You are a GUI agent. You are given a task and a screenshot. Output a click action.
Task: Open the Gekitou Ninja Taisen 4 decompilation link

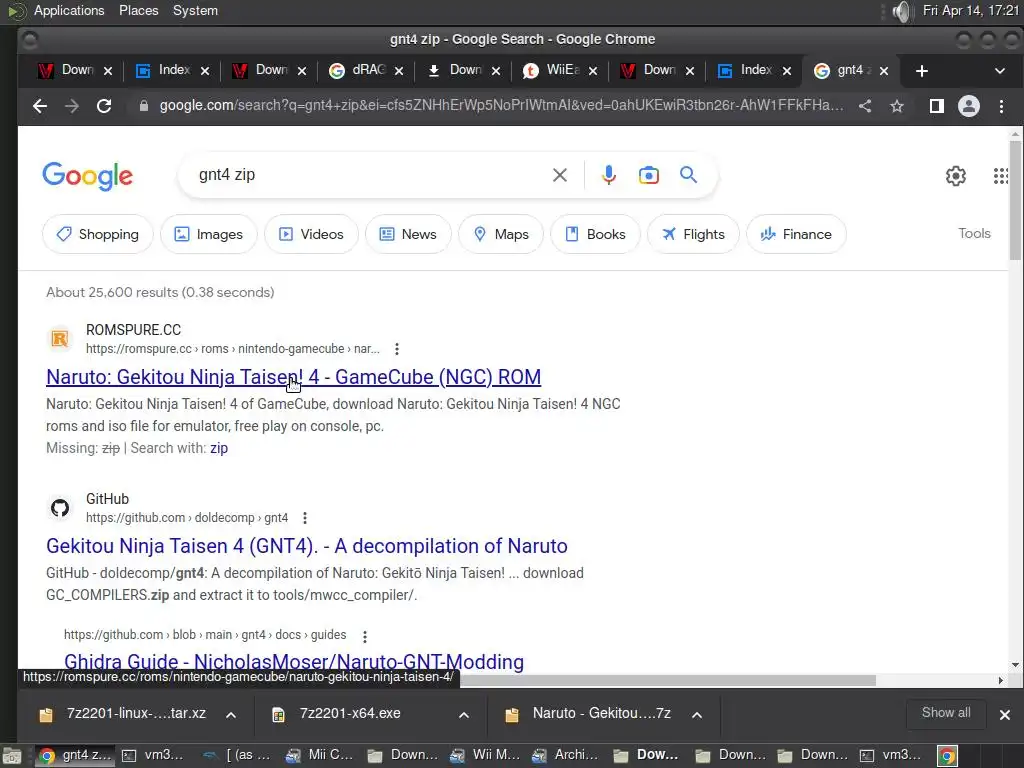point(307,547)
